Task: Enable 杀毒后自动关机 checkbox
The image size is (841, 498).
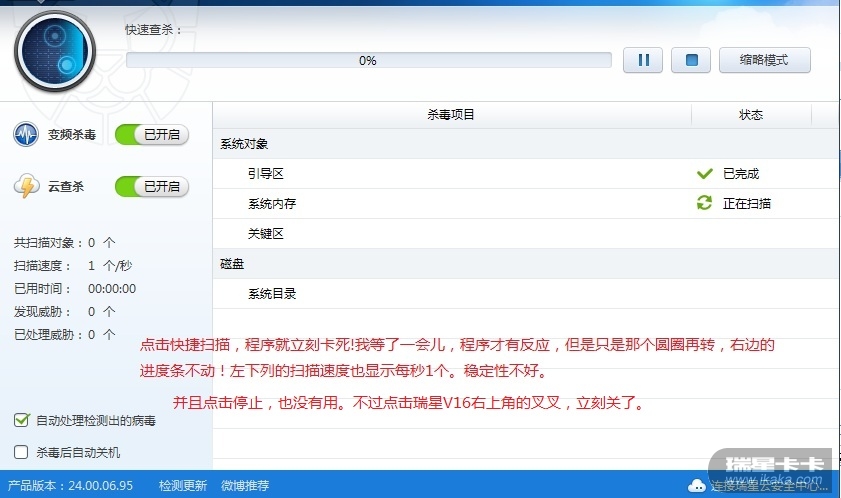Action: click(x=21, y=452)
